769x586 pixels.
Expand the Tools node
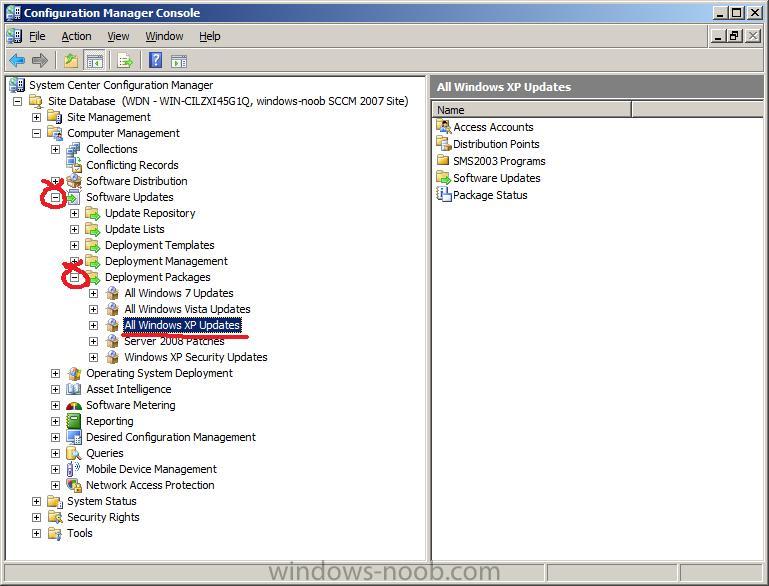[36, 534]
